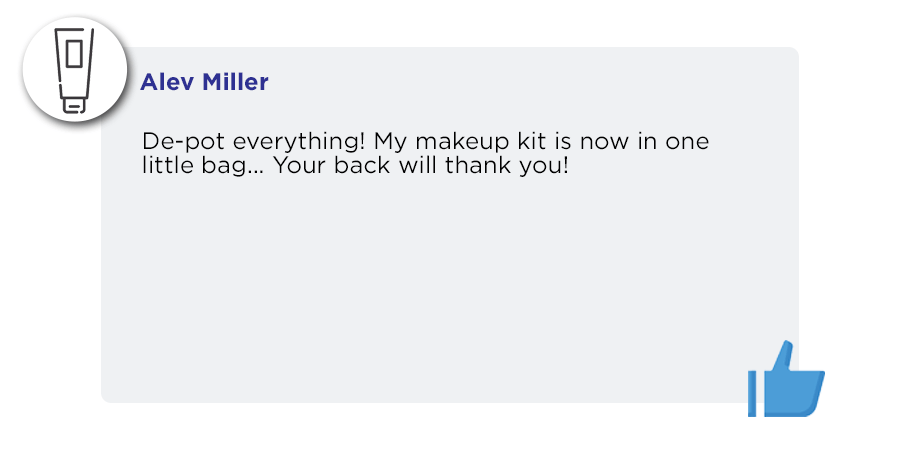Select the text Your back will thank you!

pos(421,166)
